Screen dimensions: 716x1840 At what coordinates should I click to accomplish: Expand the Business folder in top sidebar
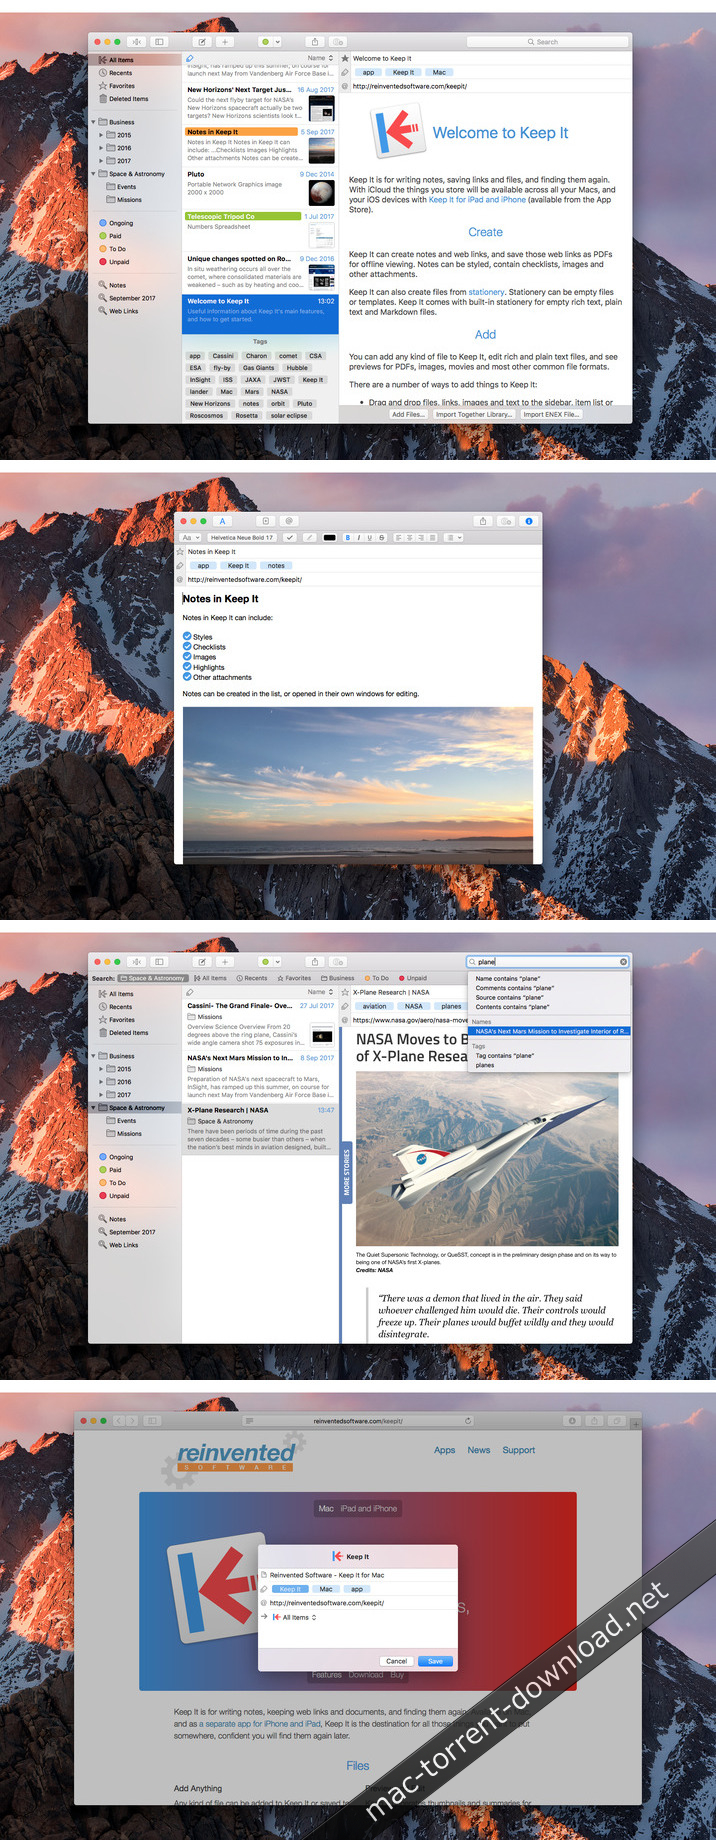[x=94, y=122]
